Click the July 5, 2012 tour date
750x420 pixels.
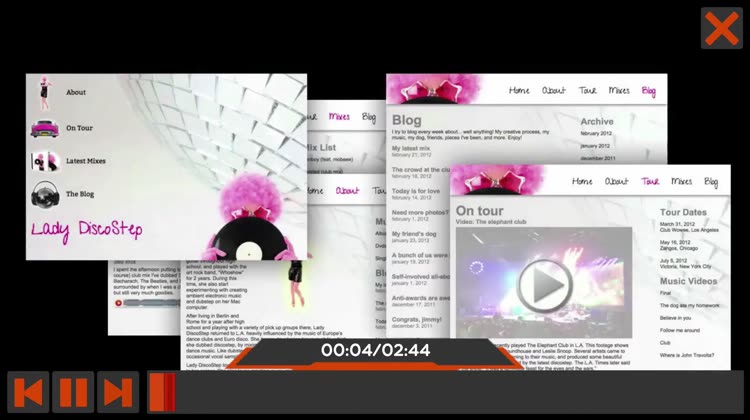click(685, 263)
